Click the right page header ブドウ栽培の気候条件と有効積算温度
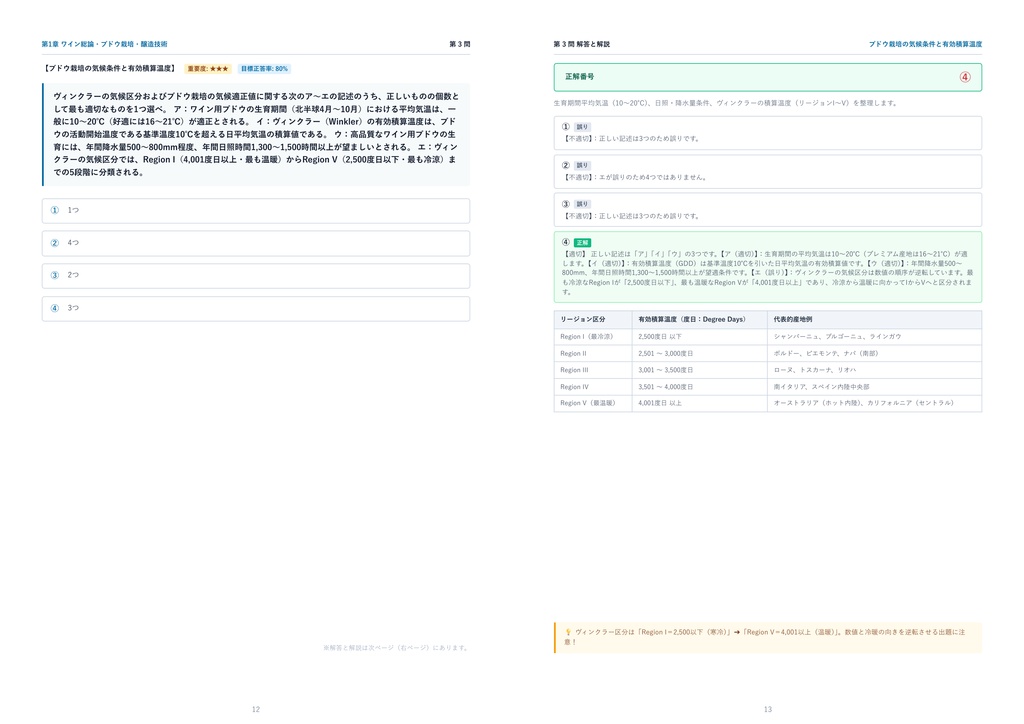 [x=925, y=44]
